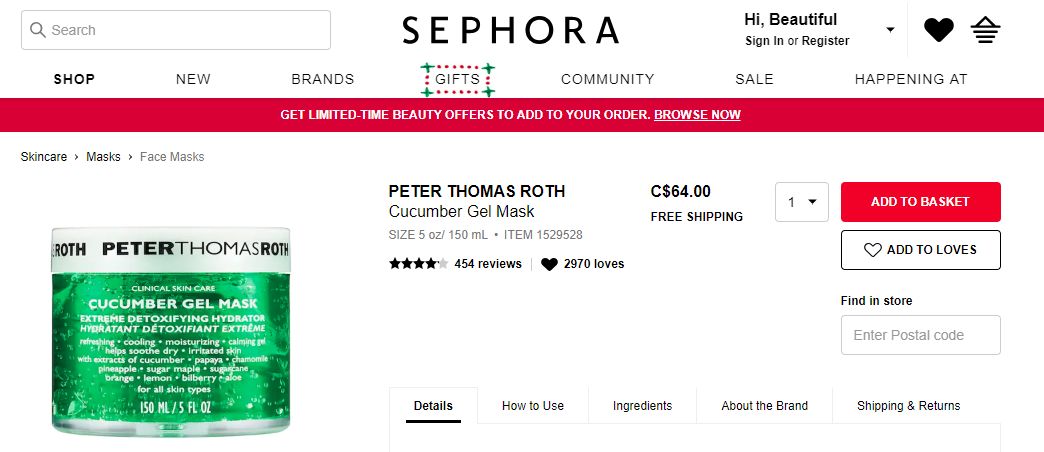Open the Brands menu
This screenshot has height=452, width=1044.
[323, 79]
